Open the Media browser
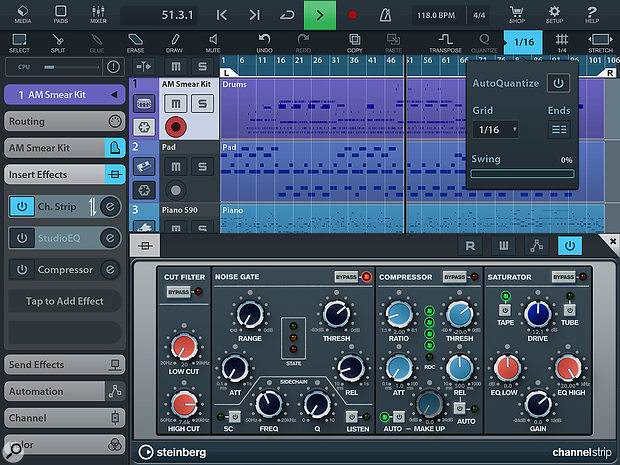The height and width of the screenshot is (465, 620). (23, 15)
